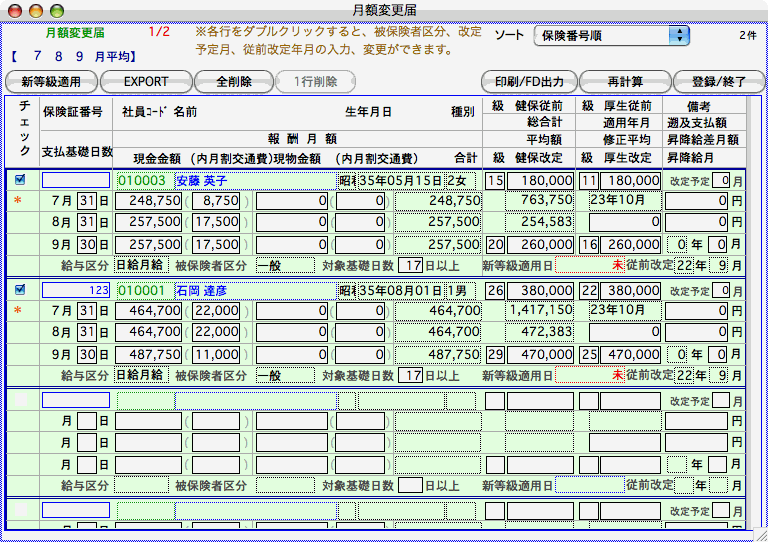Click the 新等級適用 button
This screenshot has height=542, width=768.
tap(51, 81)
